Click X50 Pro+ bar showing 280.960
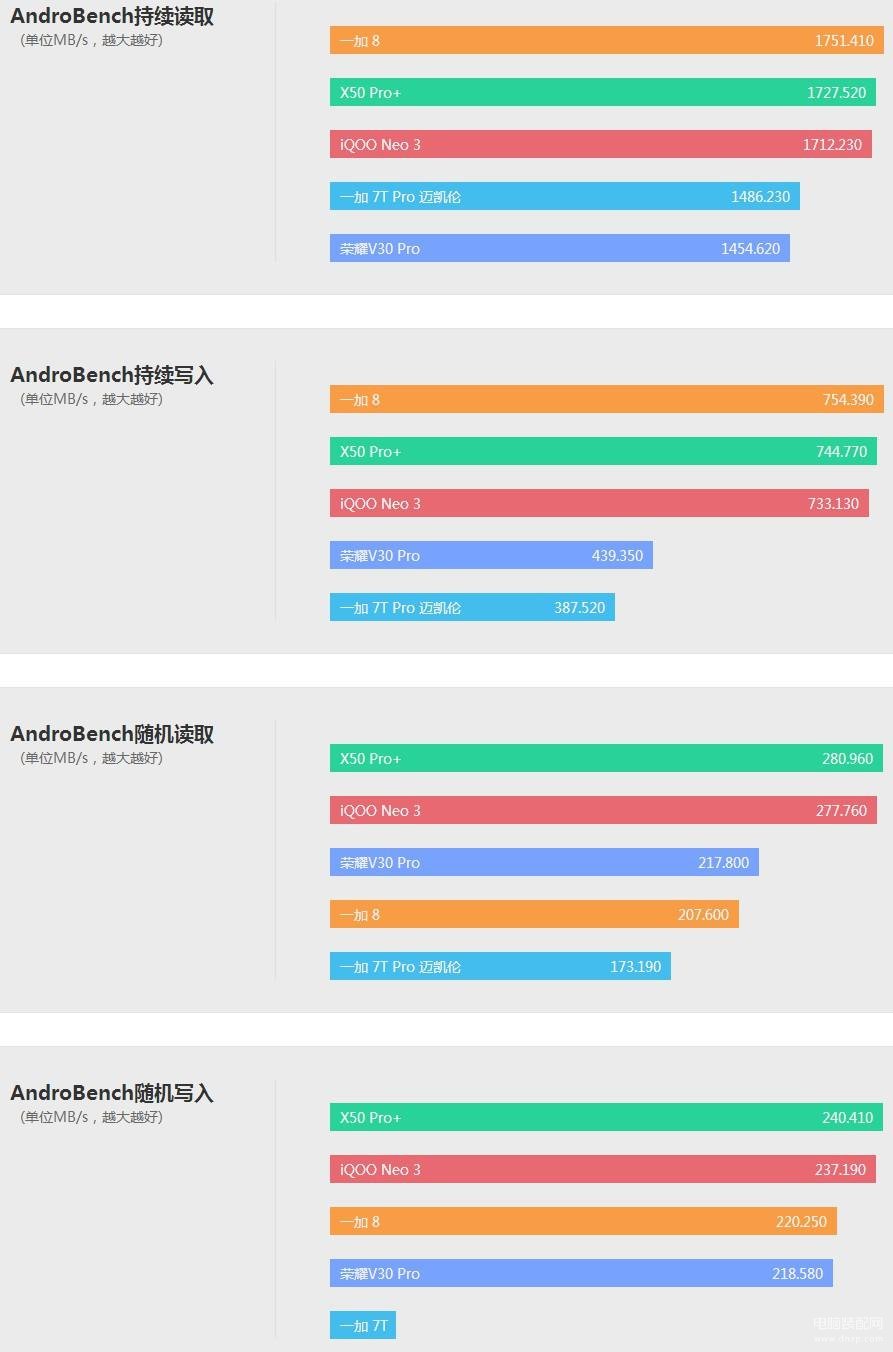Image resolution: width=893 pixels, height=1352 pixels. pyautogui.click(x=606, y=759)
